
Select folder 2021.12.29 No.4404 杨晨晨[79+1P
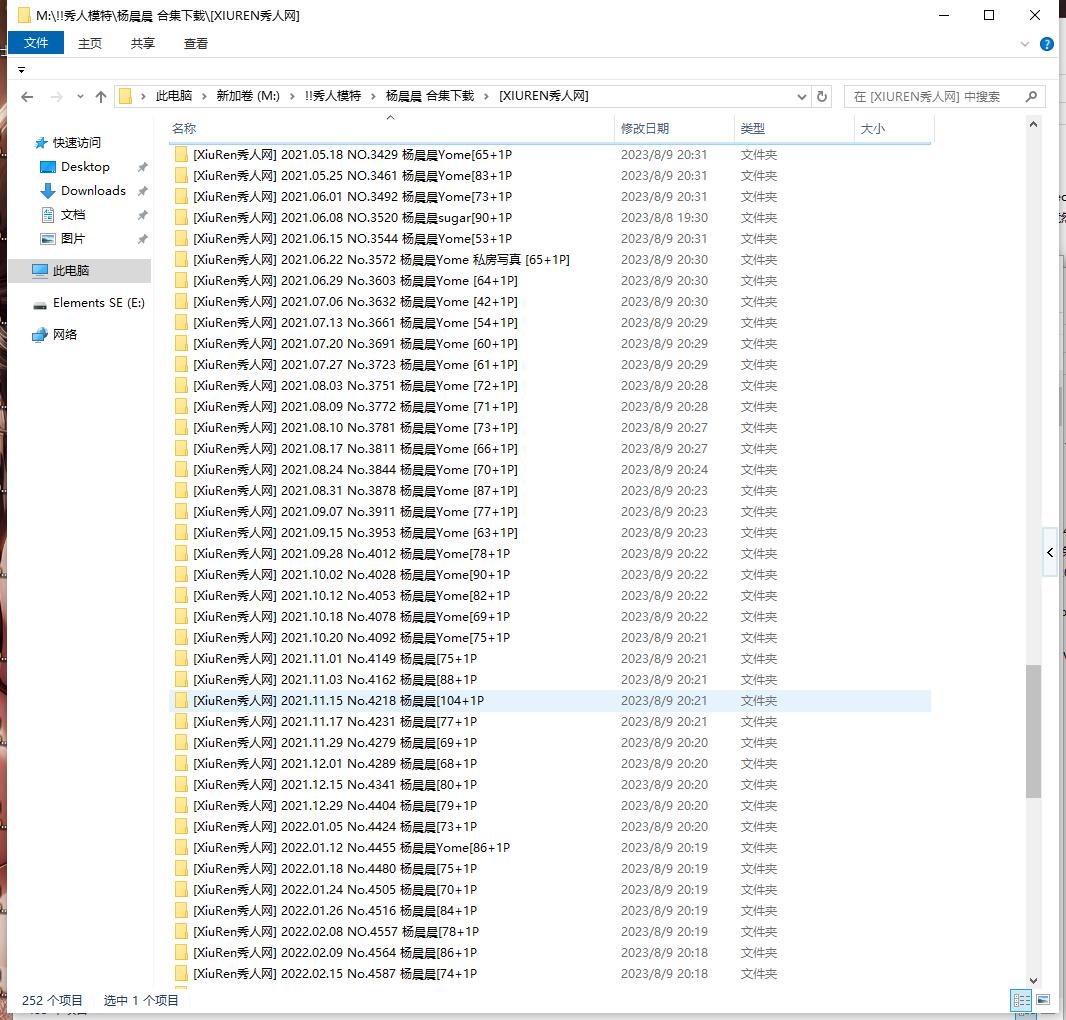pos(550,806)
